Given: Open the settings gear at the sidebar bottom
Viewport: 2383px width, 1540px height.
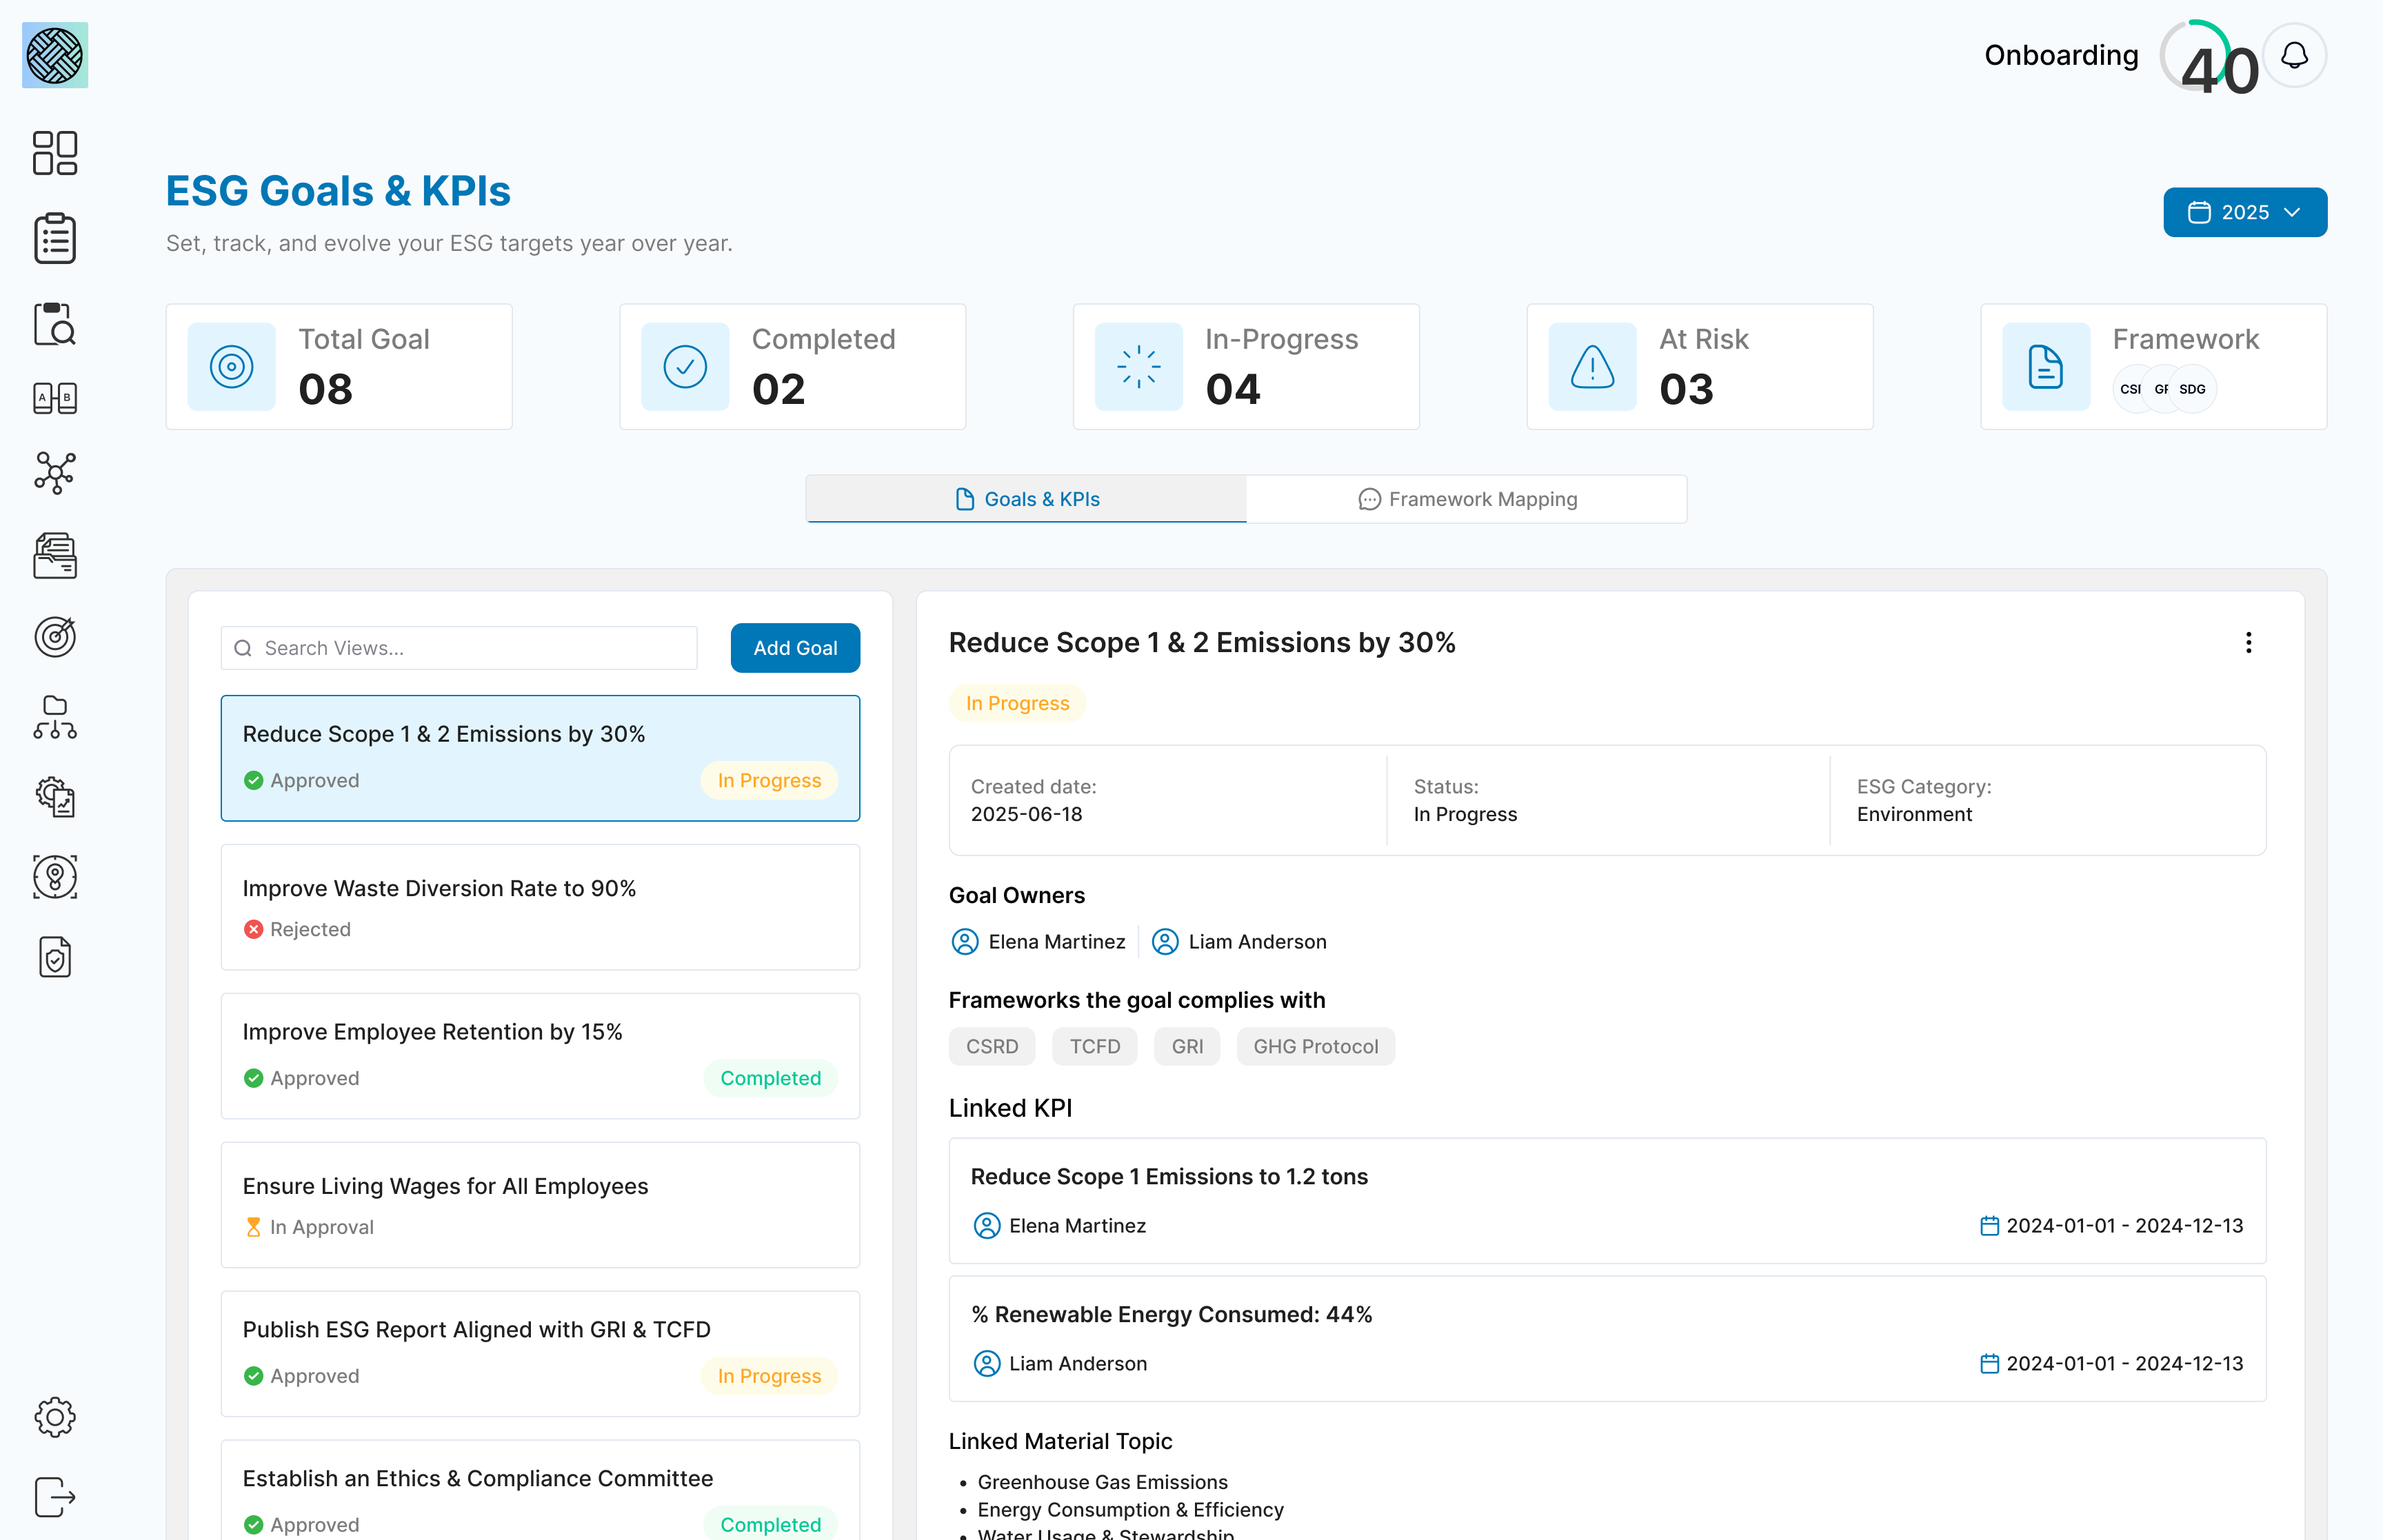Looking at the screenshot, I should [55, 1417].
